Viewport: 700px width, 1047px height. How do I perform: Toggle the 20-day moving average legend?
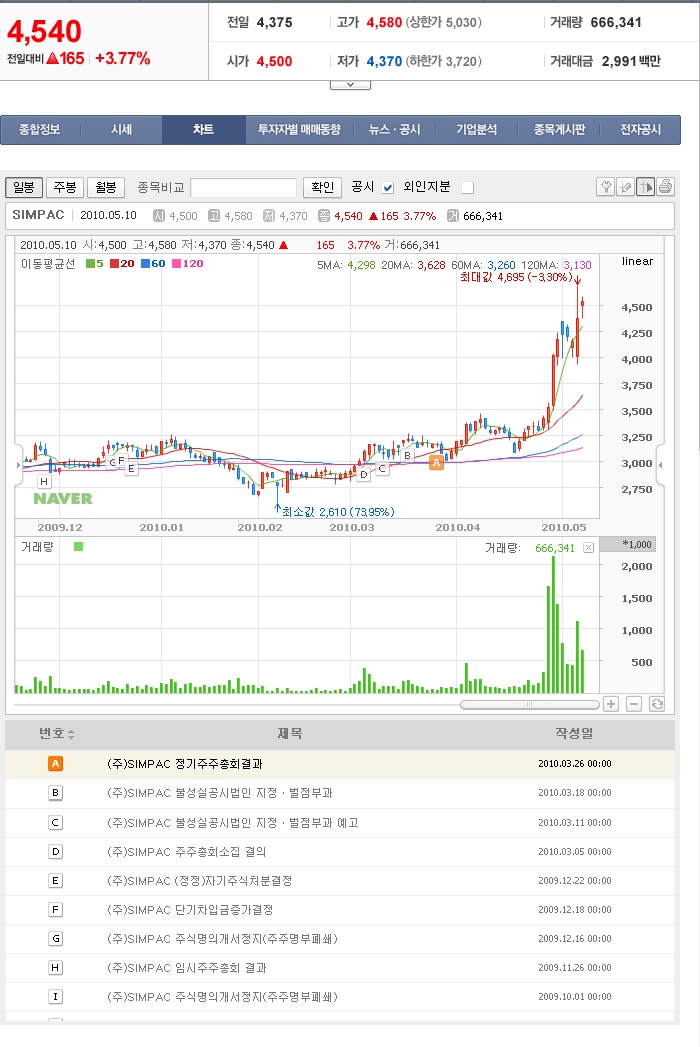point(122,264)
